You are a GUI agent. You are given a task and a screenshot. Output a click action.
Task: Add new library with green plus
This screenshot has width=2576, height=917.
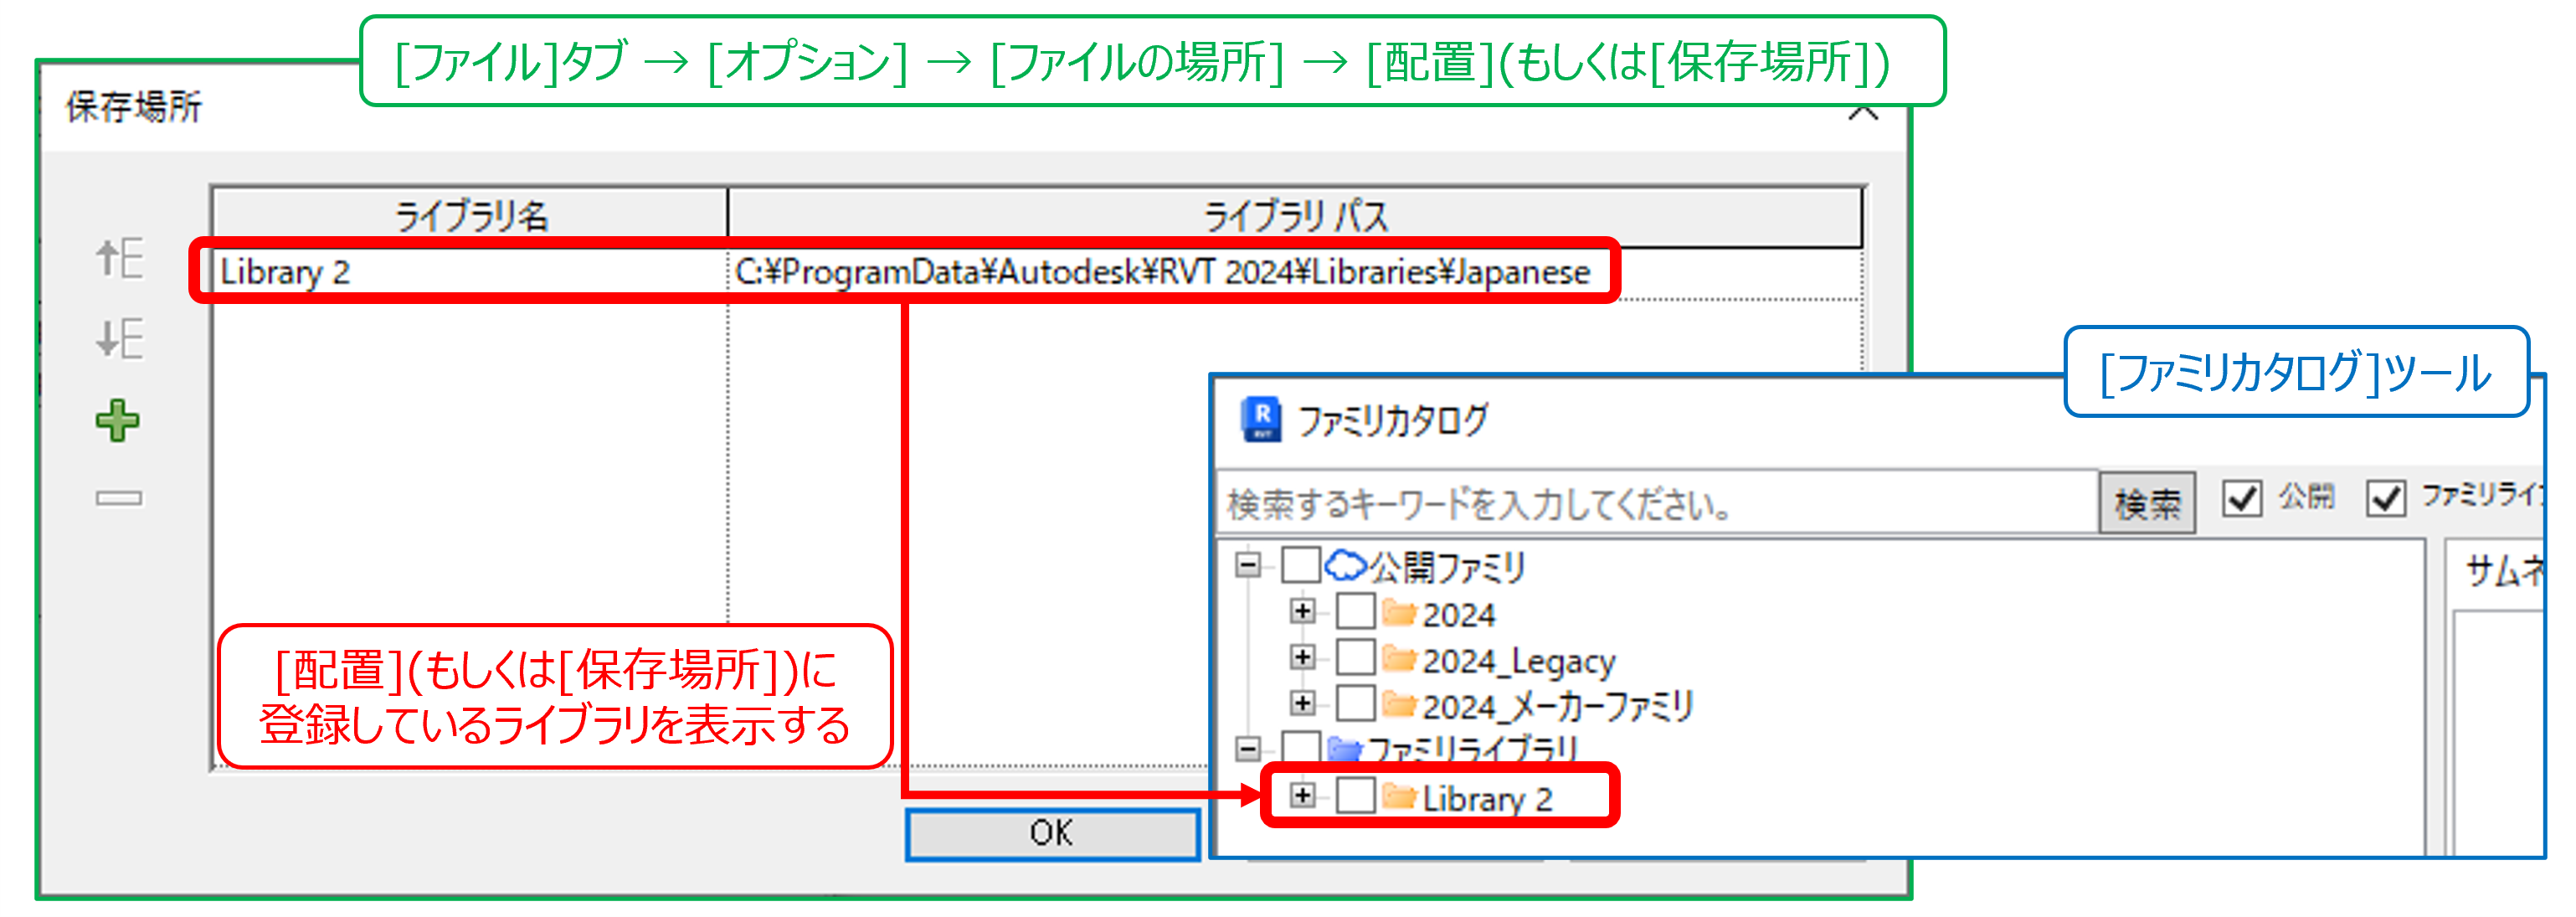[x=118, y=420]
